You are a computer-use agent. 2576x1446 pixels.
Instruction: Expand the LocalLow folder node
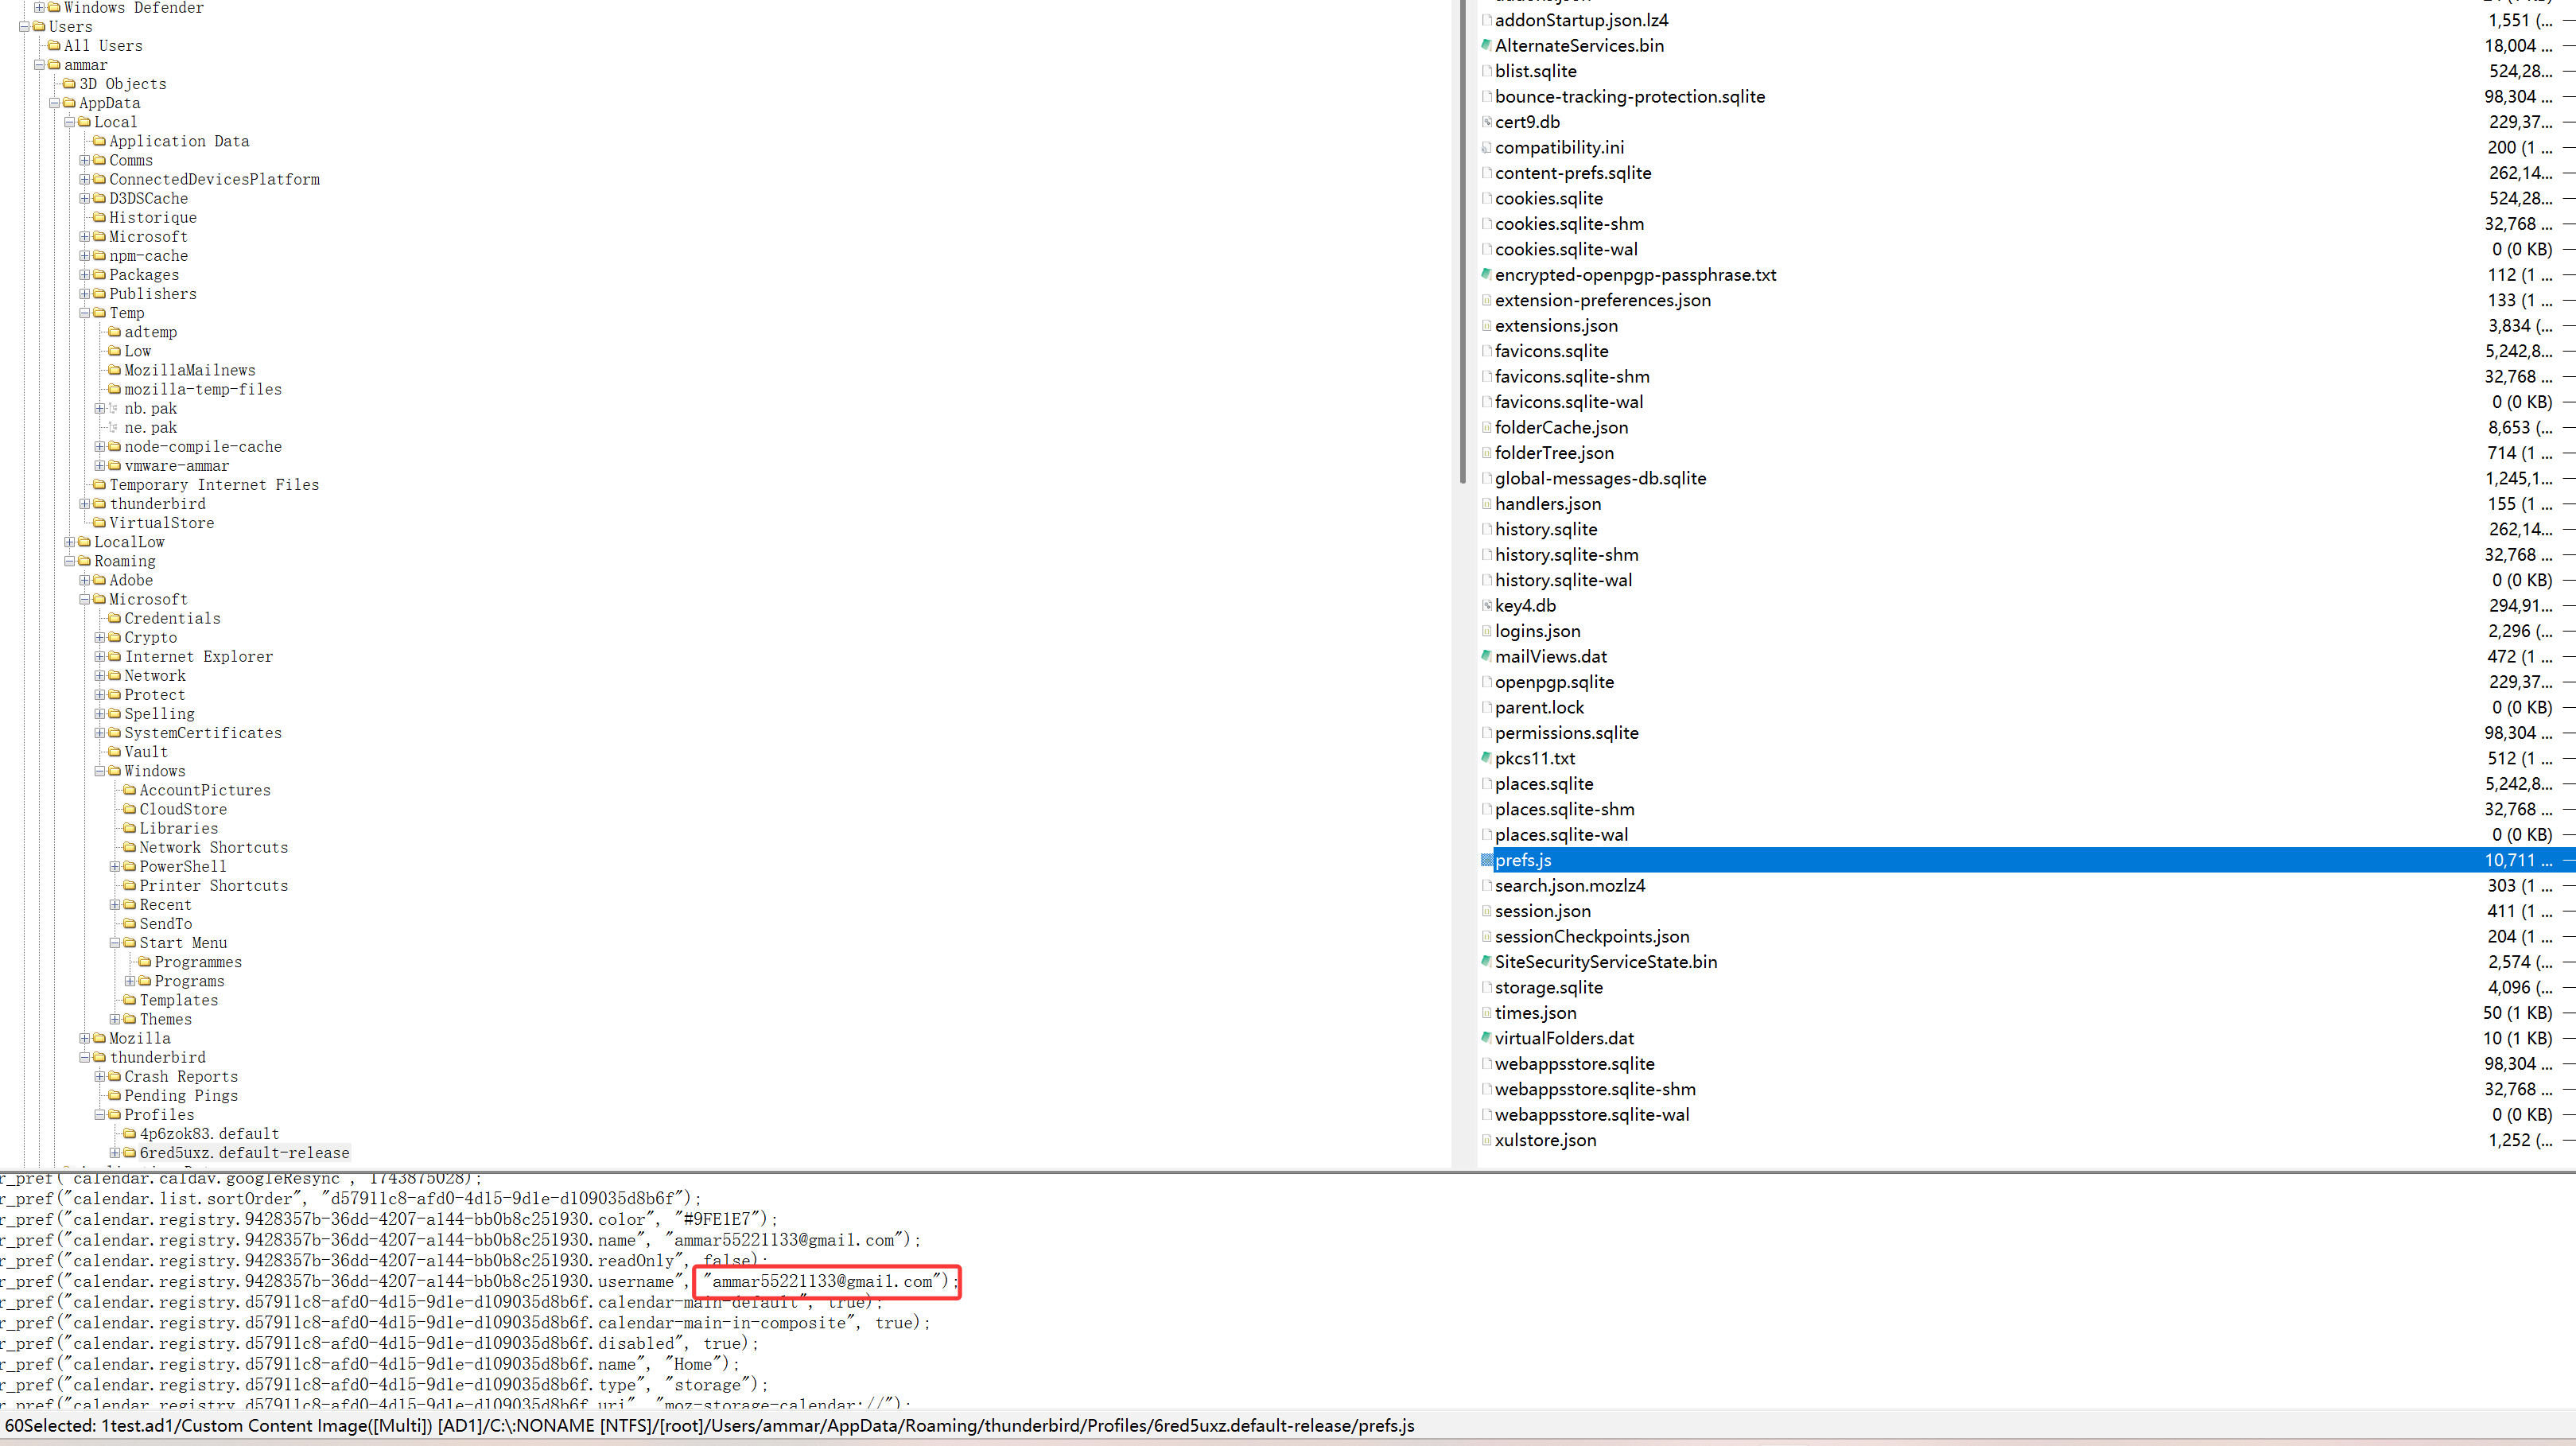coord(70,542)
